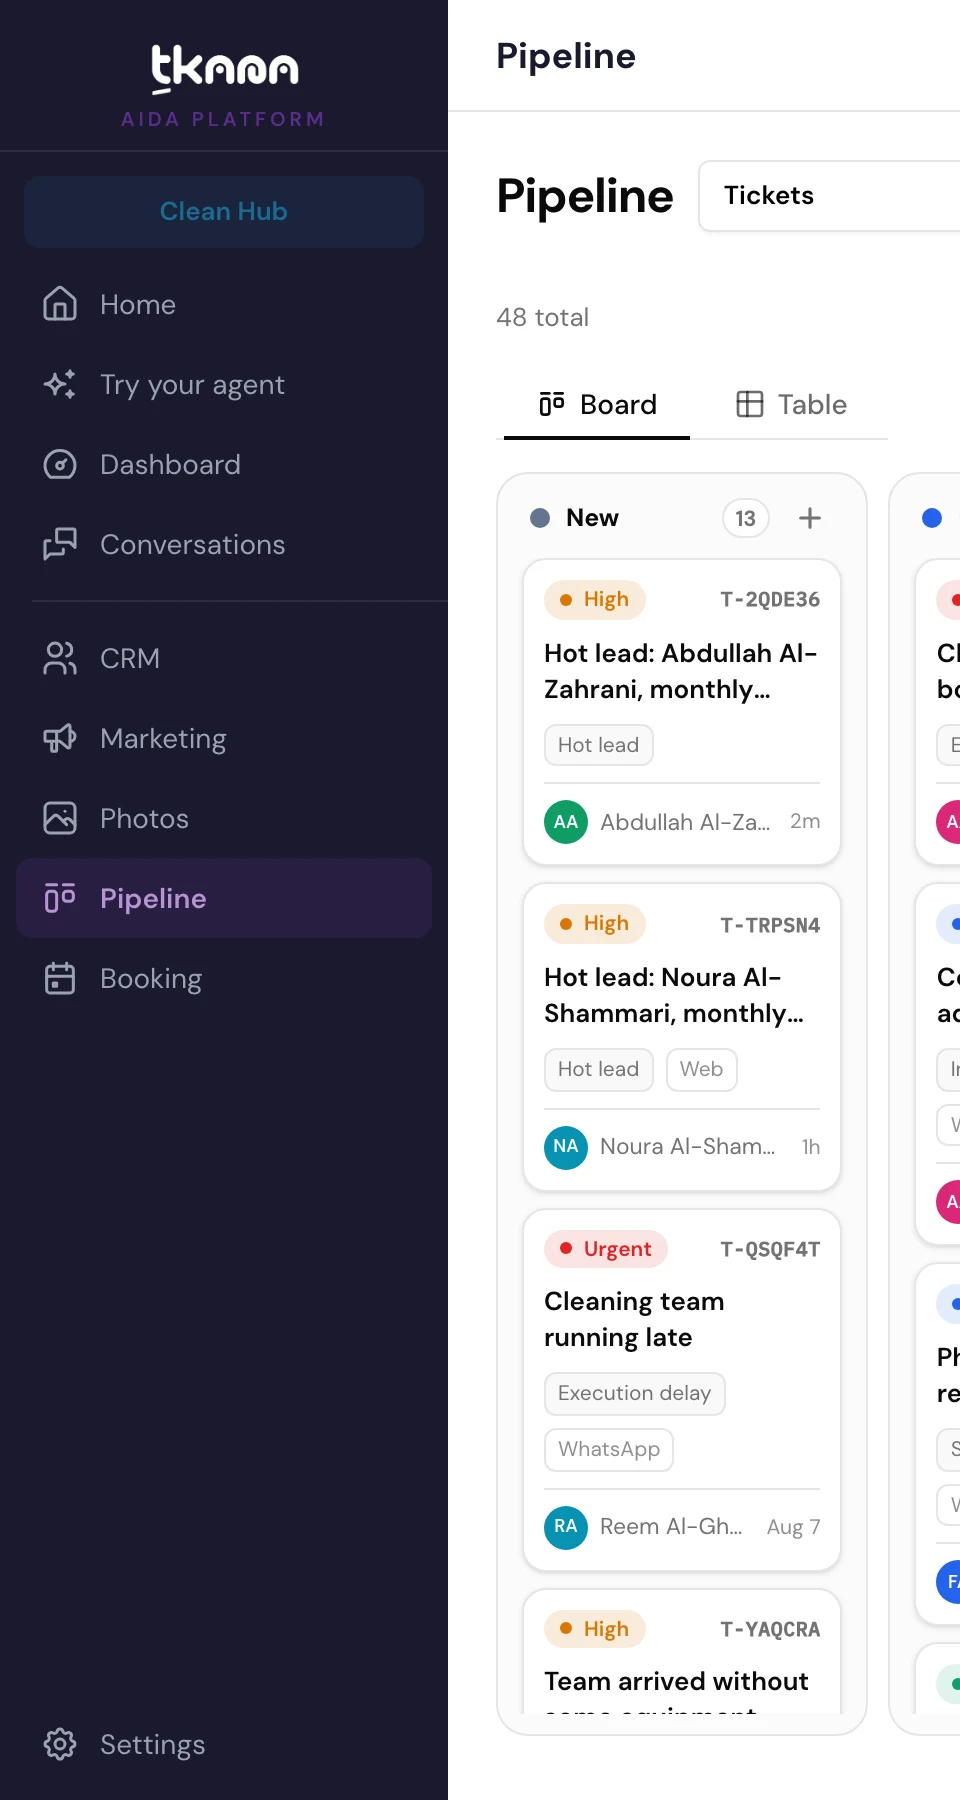Screen dimensions: 960x1800
Task: Click the New column count badge 13
Action: click(746, 518)
